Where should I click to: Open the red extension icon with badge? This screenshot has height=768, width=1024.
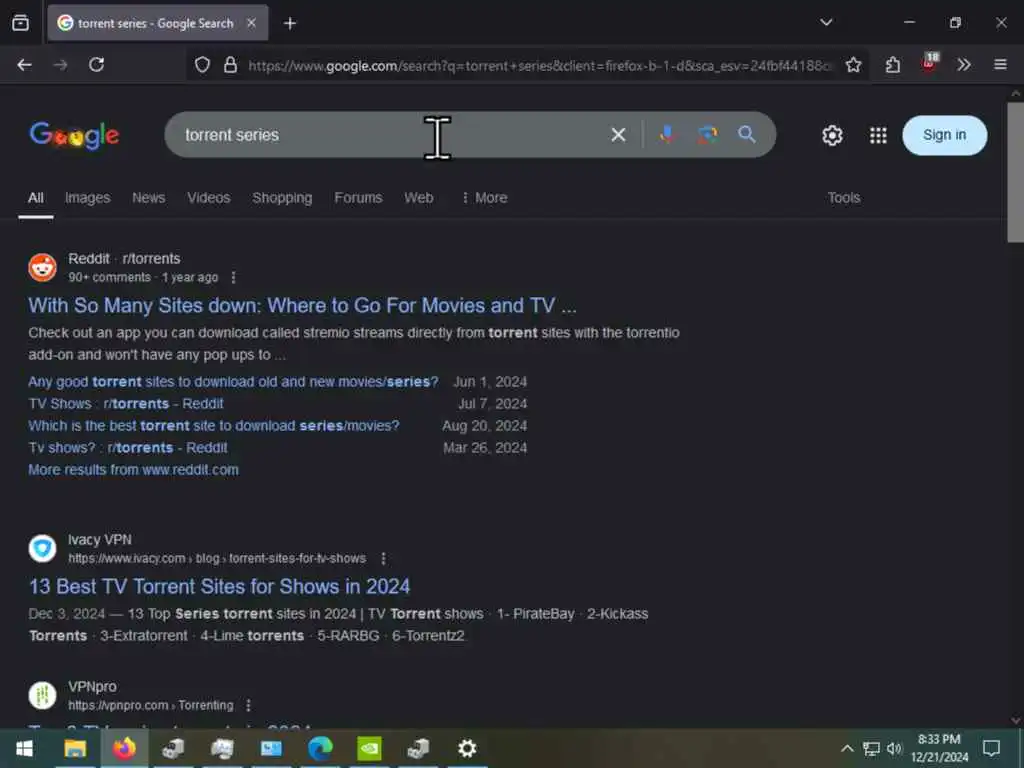[929, 63]
